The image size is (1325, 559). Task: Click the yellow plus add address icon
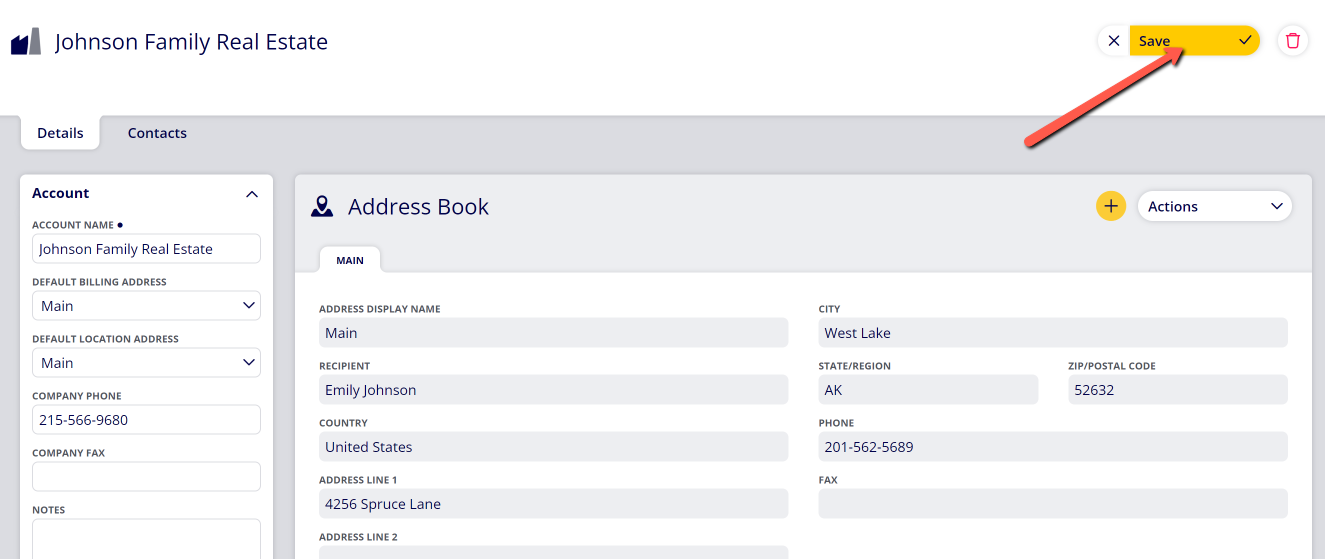[1111, 206]
